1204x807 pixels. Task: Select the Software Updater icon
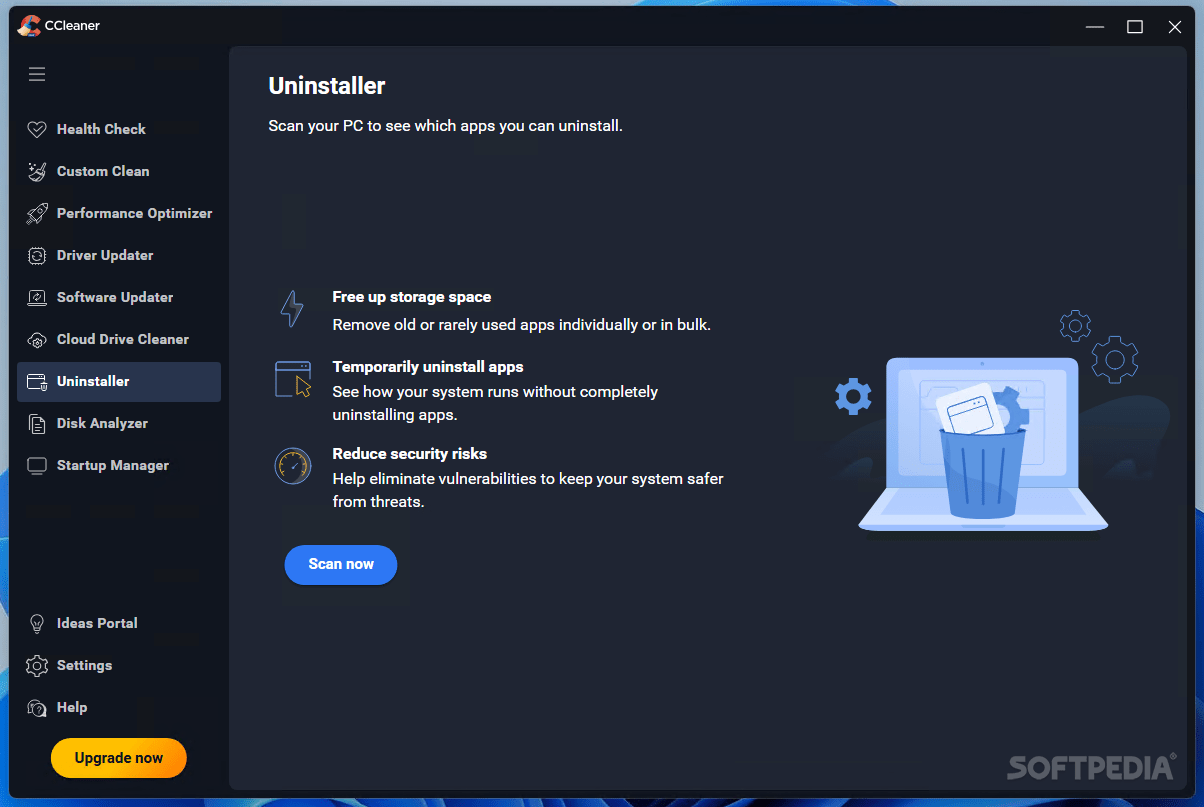click(x=37, y=297)
